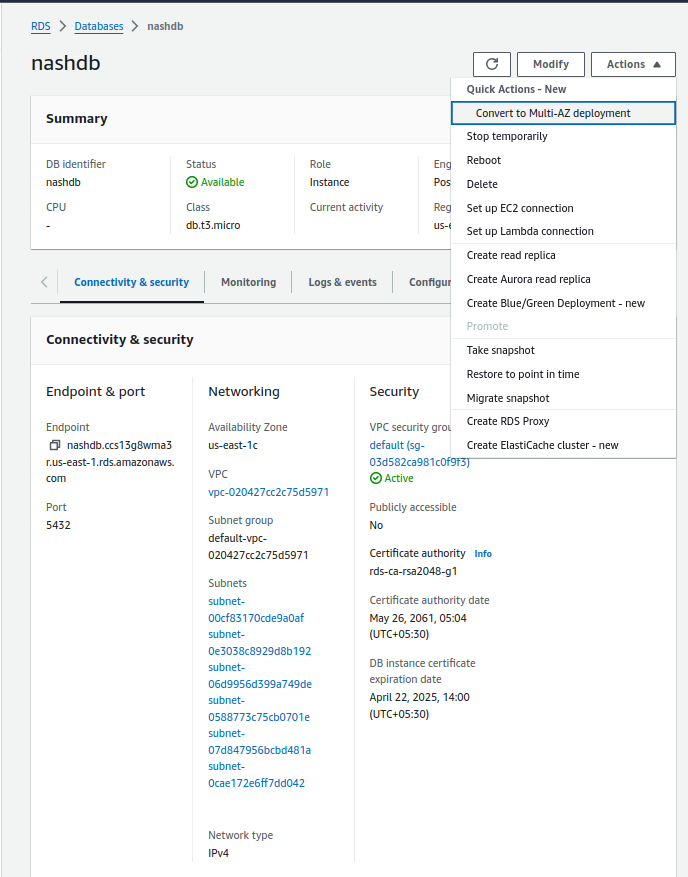This screenshot has width=688, height=877.
Task: Choose Stop temporarily from Actions menu
Action: pos(507,136)
